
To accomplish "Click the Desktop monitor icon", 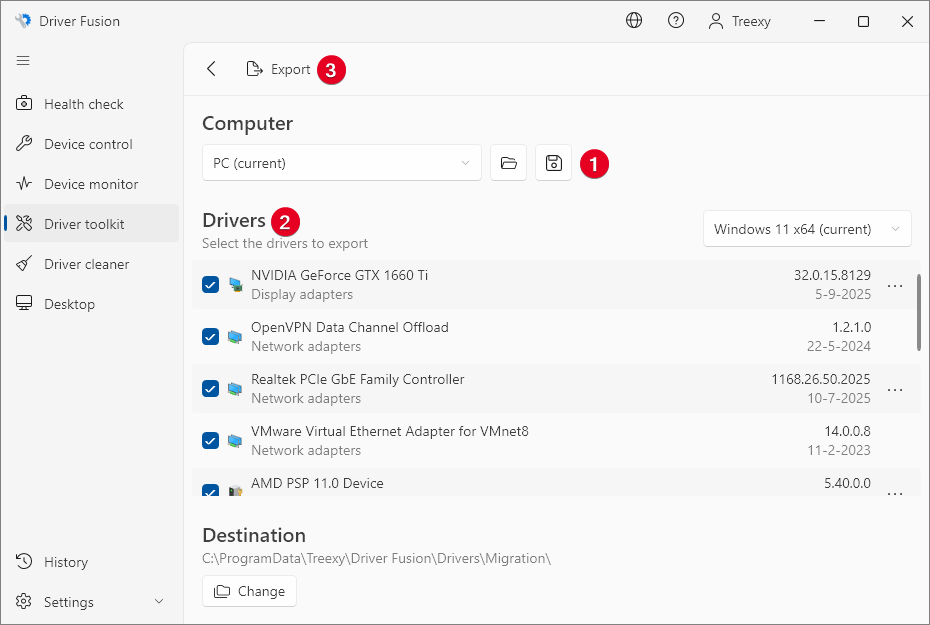I will point(24,303).
